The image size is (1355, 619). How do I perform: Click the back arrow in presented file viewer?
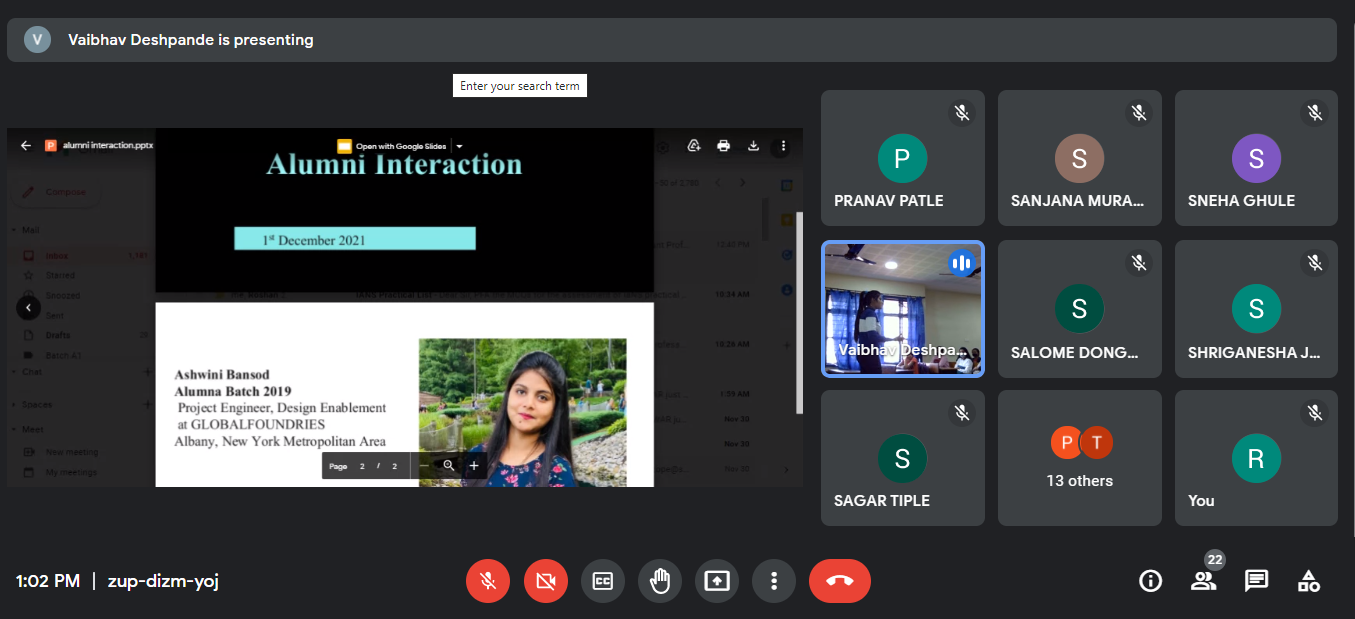coord(26,145)
